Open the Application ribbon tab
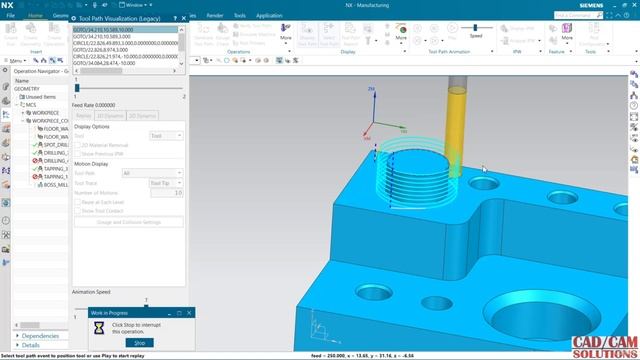The height and width of the screenshot is (360, 640). tap(269, 16)
